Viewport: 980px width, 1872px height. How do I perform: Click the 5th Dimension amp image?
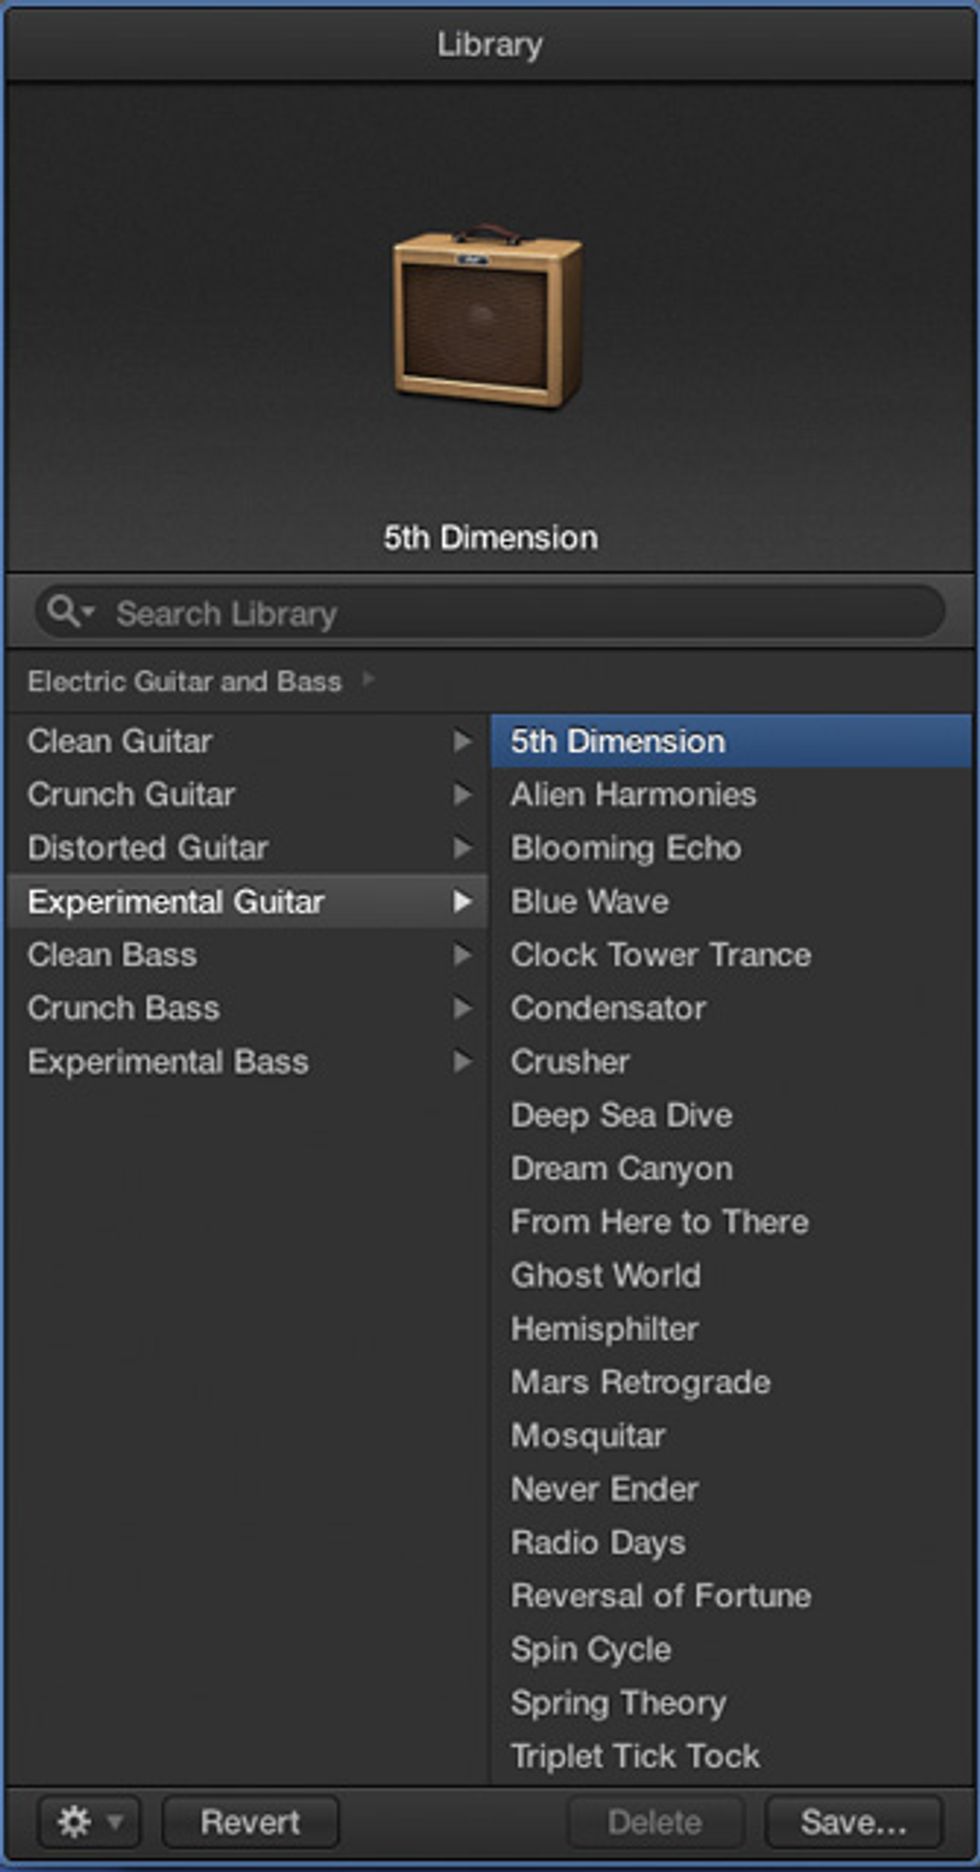click(487, 316)
